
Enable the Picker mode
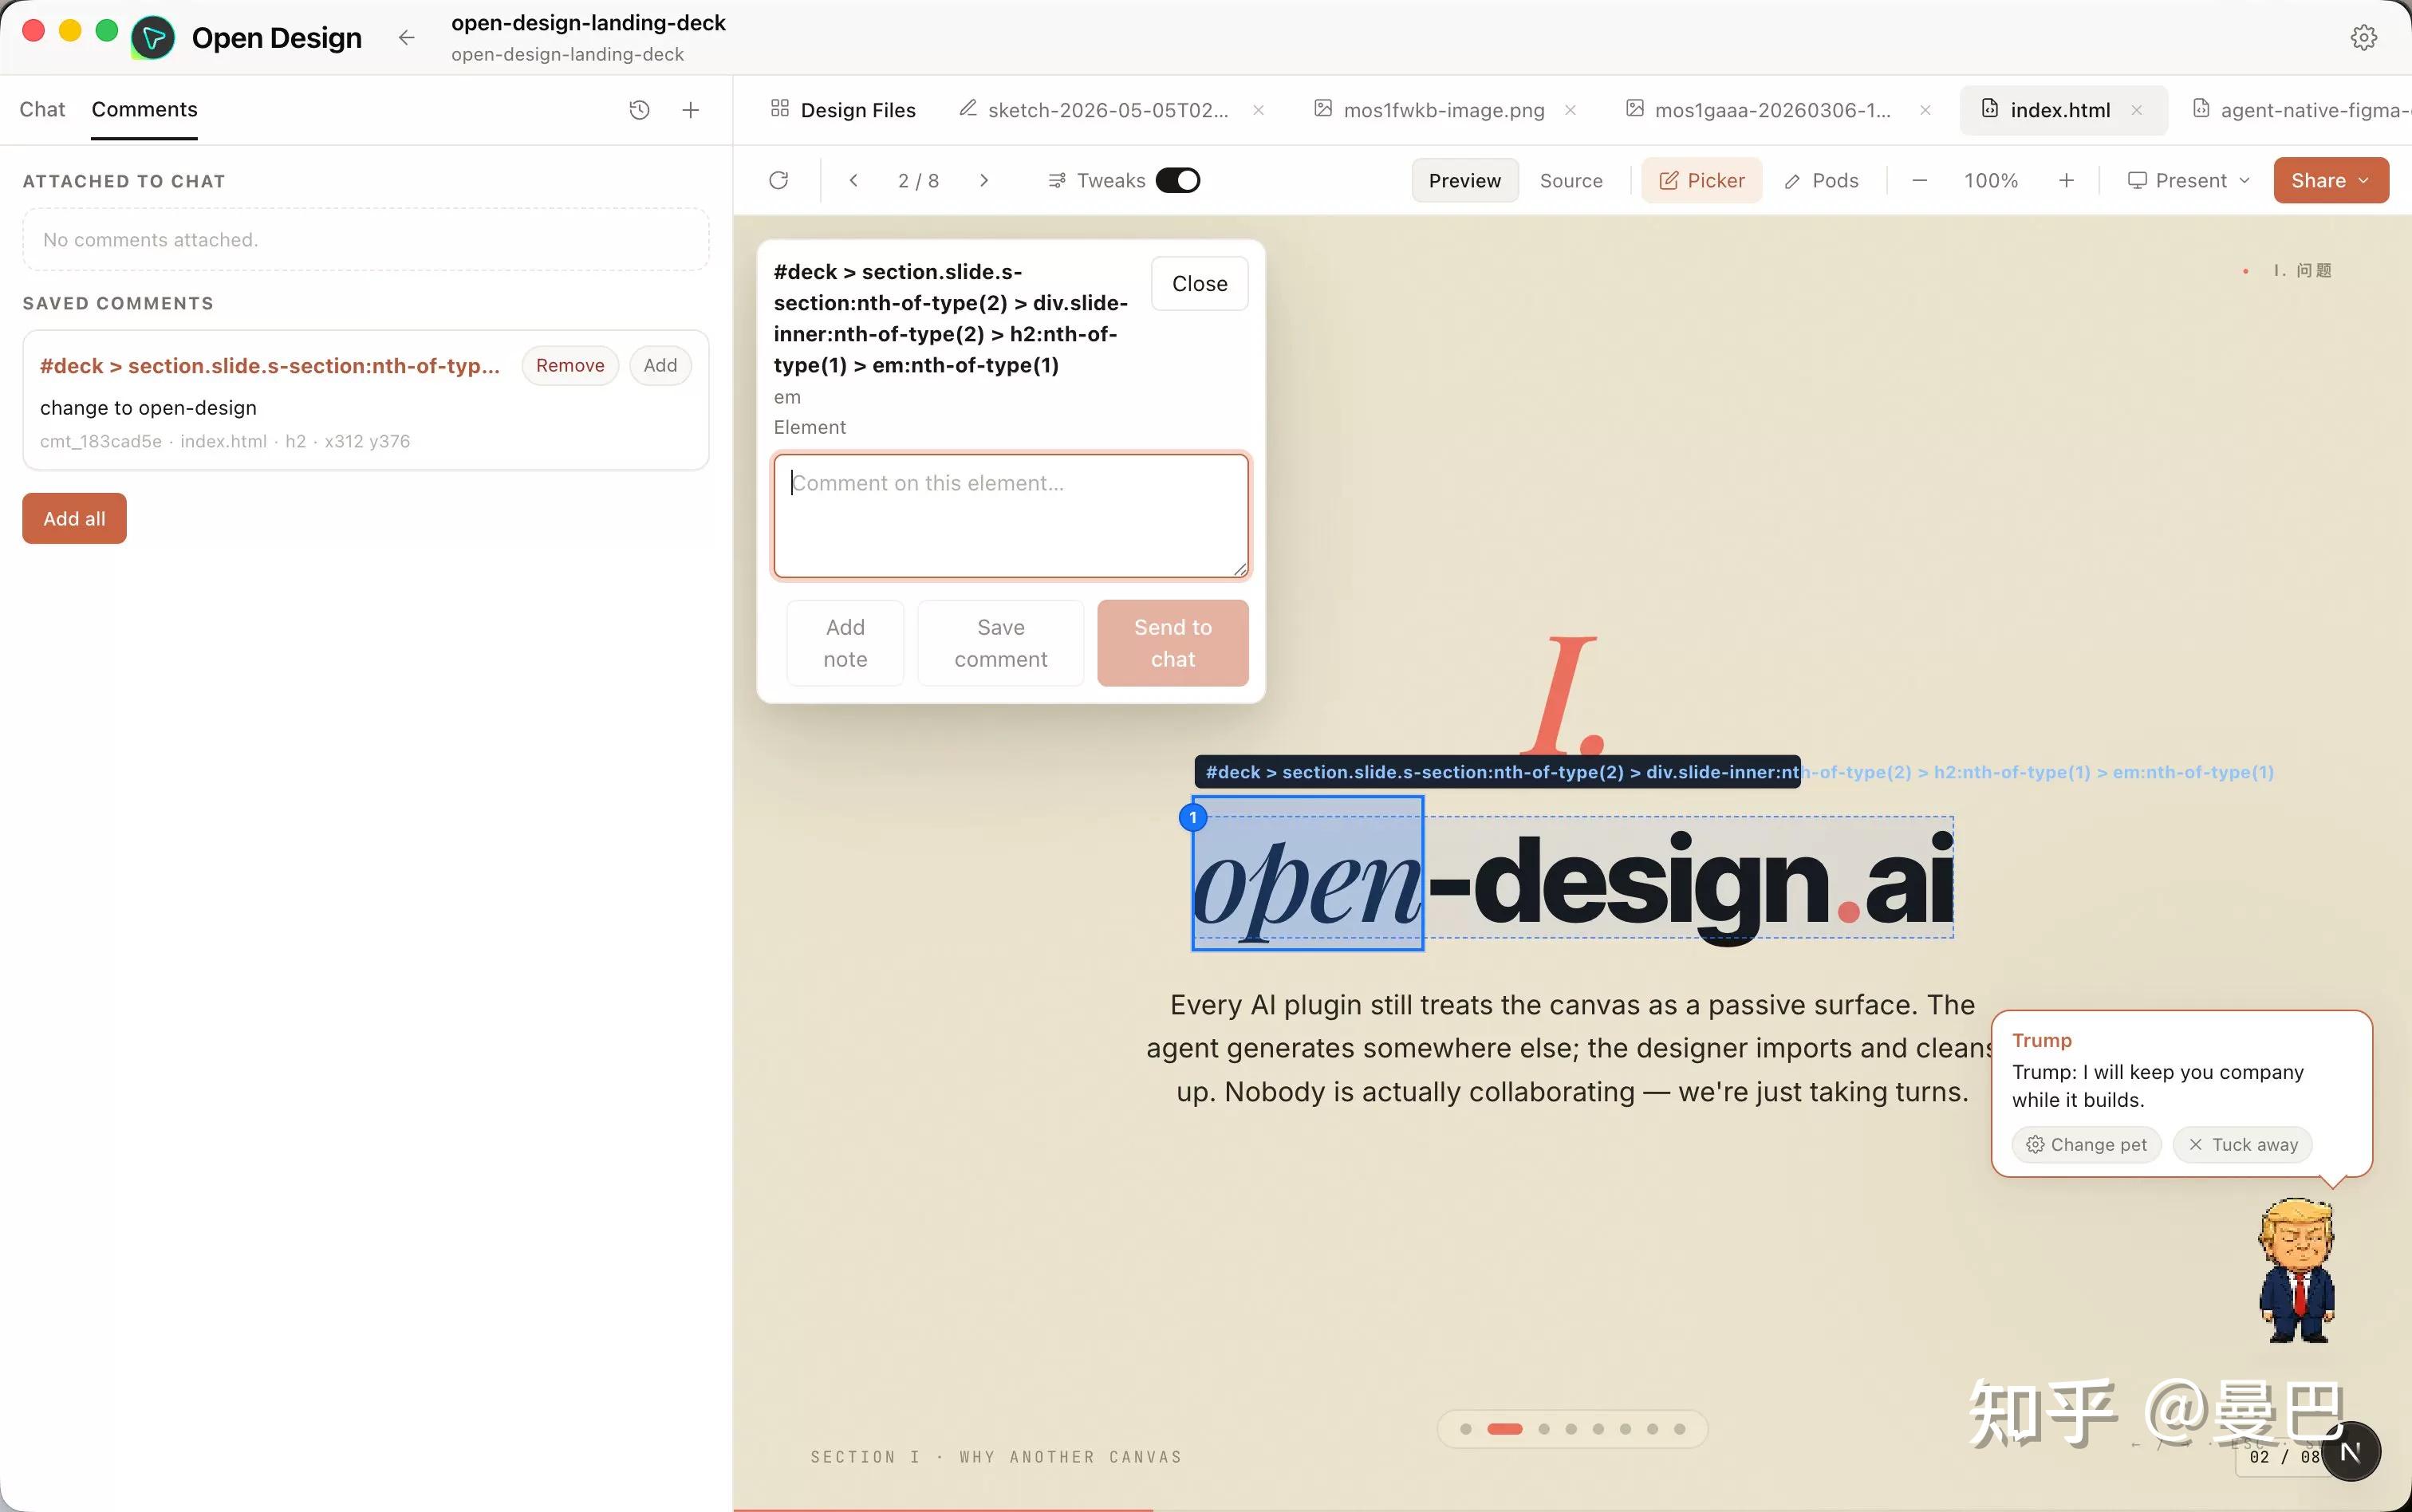(x=1702, y=180)
